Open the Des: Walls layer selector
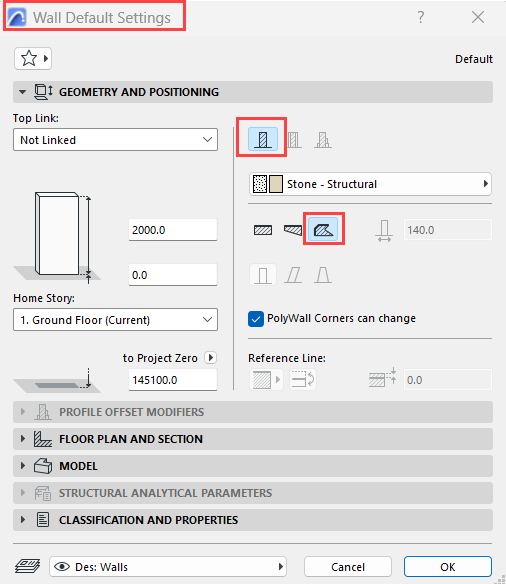 [168, 566]
